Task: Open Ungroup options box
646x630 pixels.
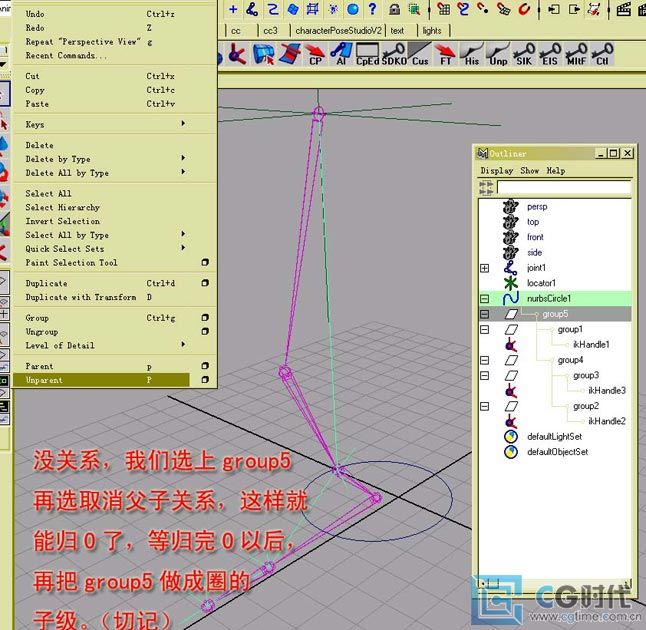Action: 205,332
